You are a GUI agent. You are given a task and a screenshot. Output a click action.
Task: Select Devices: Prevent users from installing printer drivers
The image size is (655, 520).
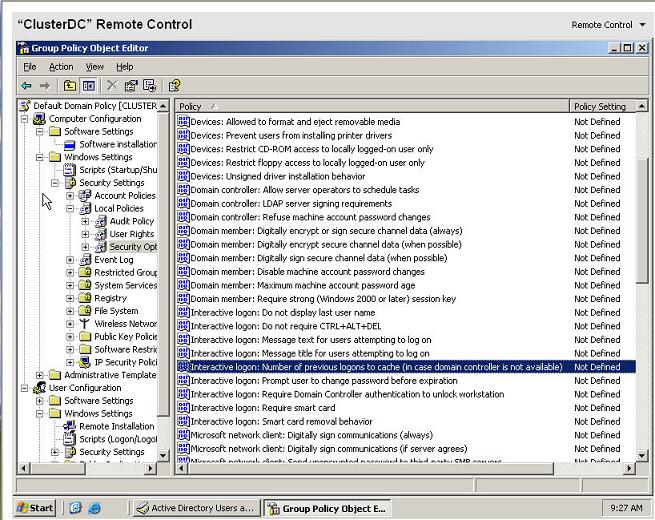[x=291, y=135]
